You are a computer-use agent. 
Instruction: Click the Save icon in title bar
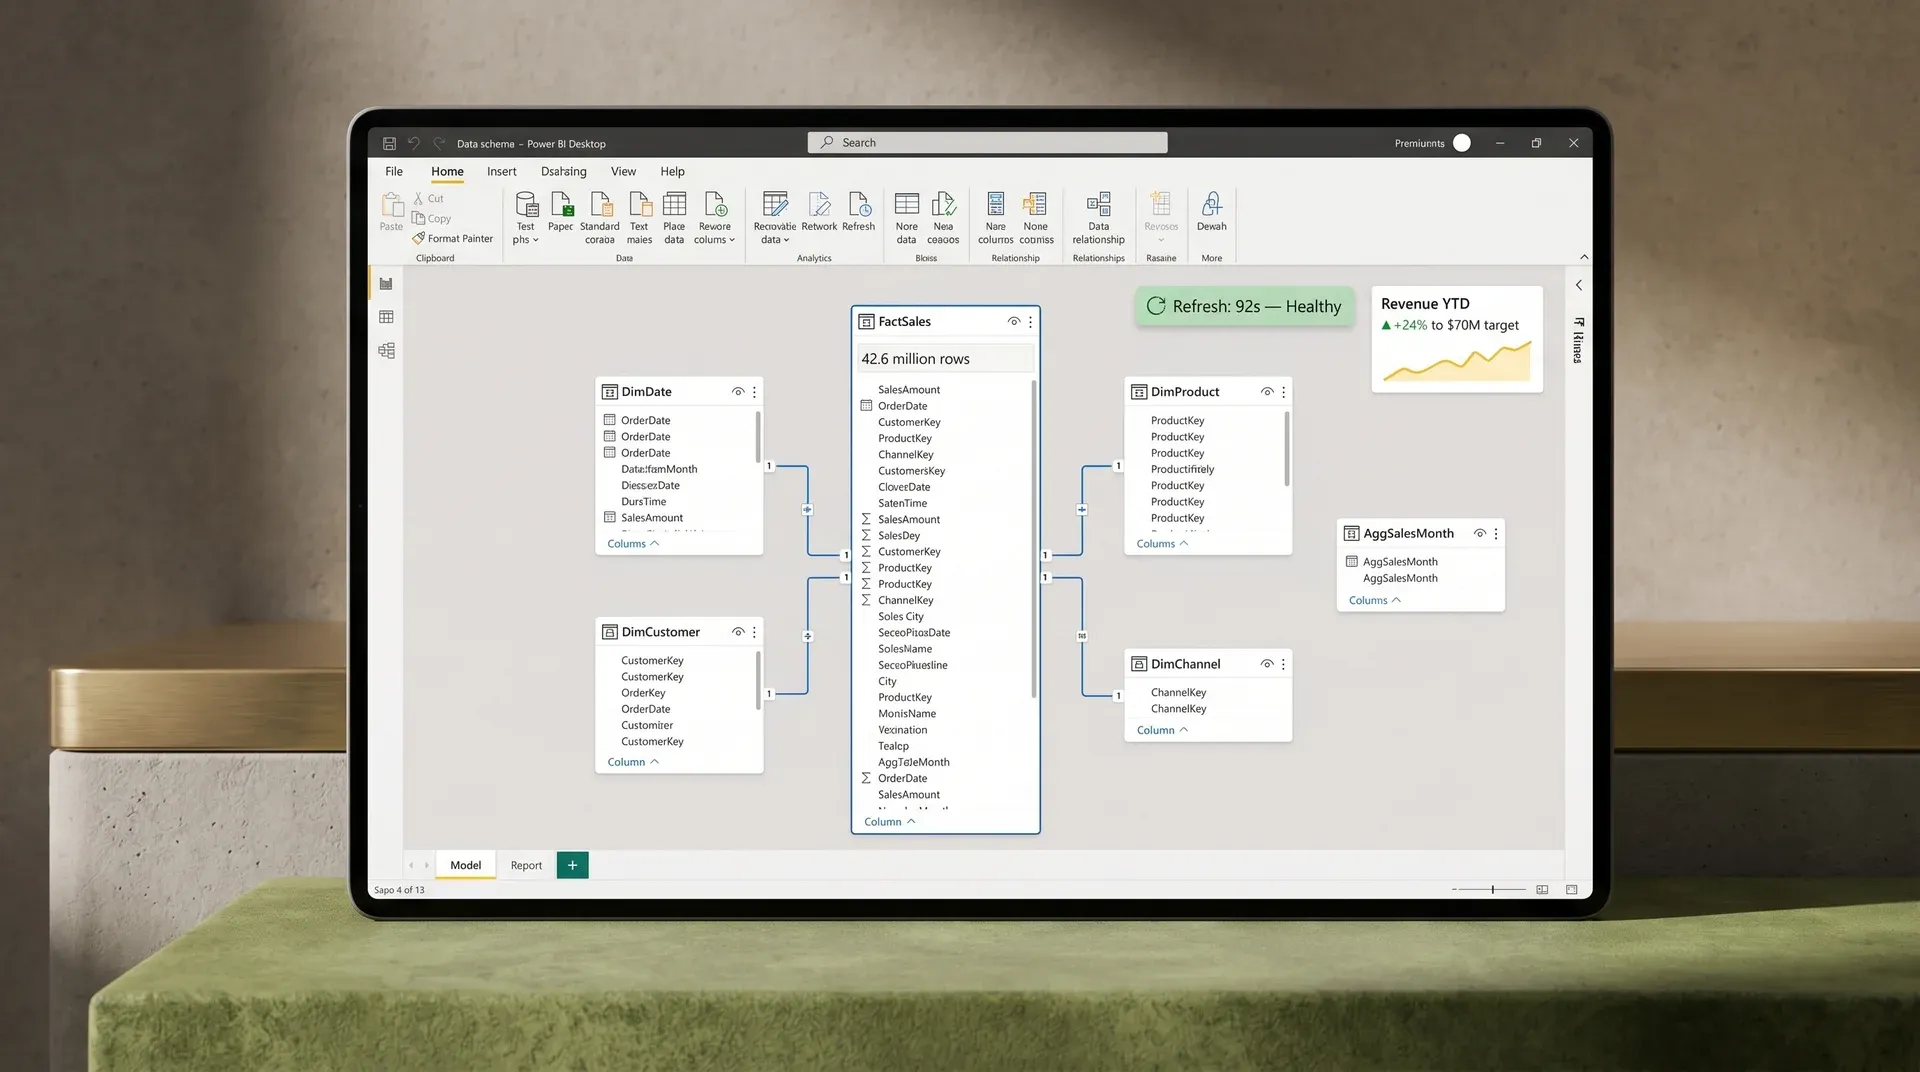click(x=389, y=143)
